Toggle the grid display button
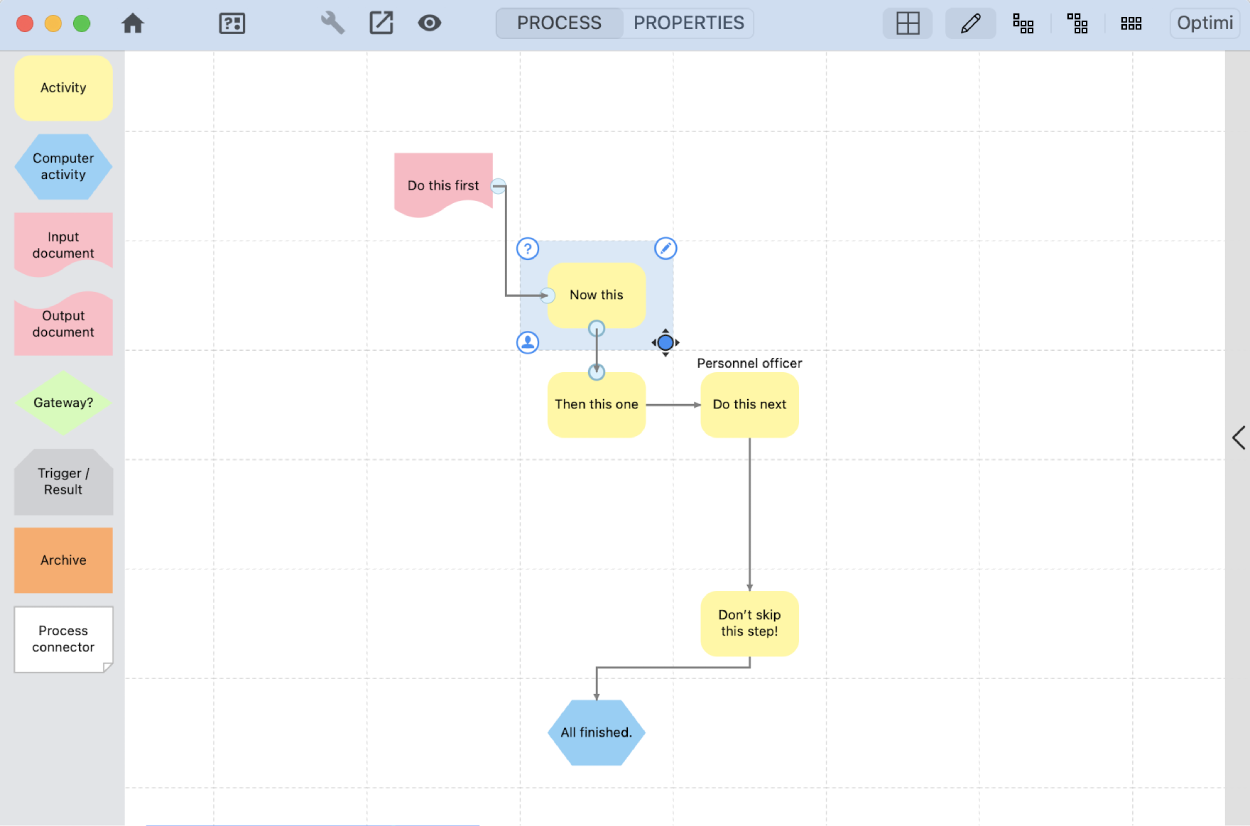Screen dimensions: 1250x826 908,24
